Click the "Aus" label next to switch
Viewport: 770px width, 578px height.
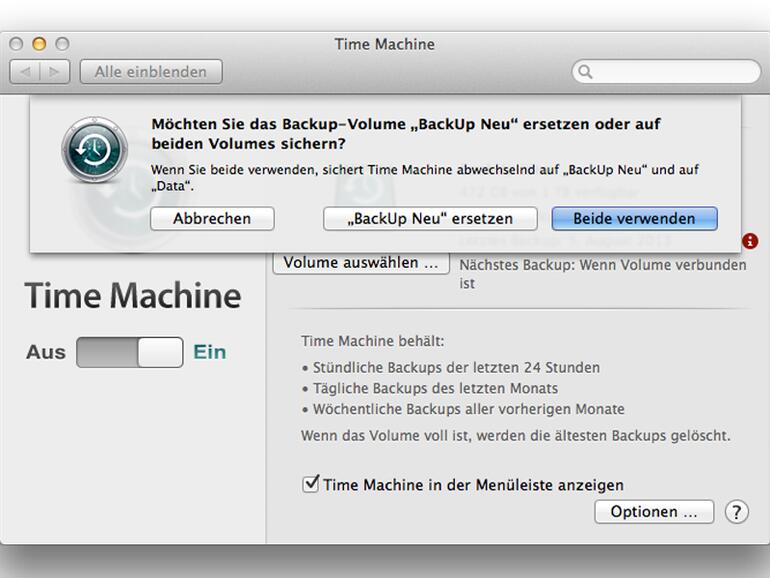46,352
